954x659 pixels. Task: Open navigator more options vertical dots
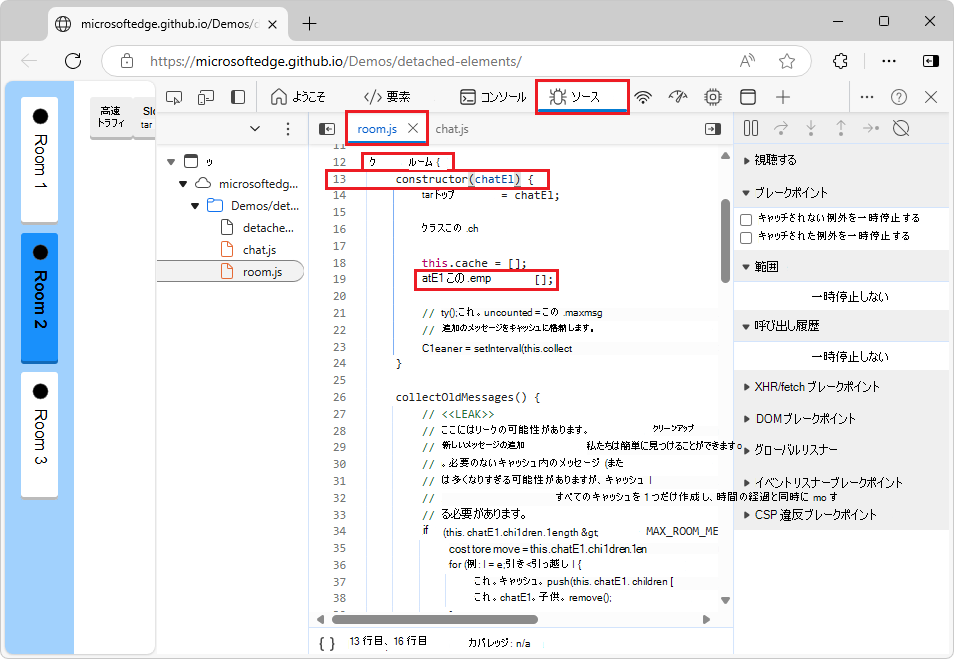pos(288,128)
